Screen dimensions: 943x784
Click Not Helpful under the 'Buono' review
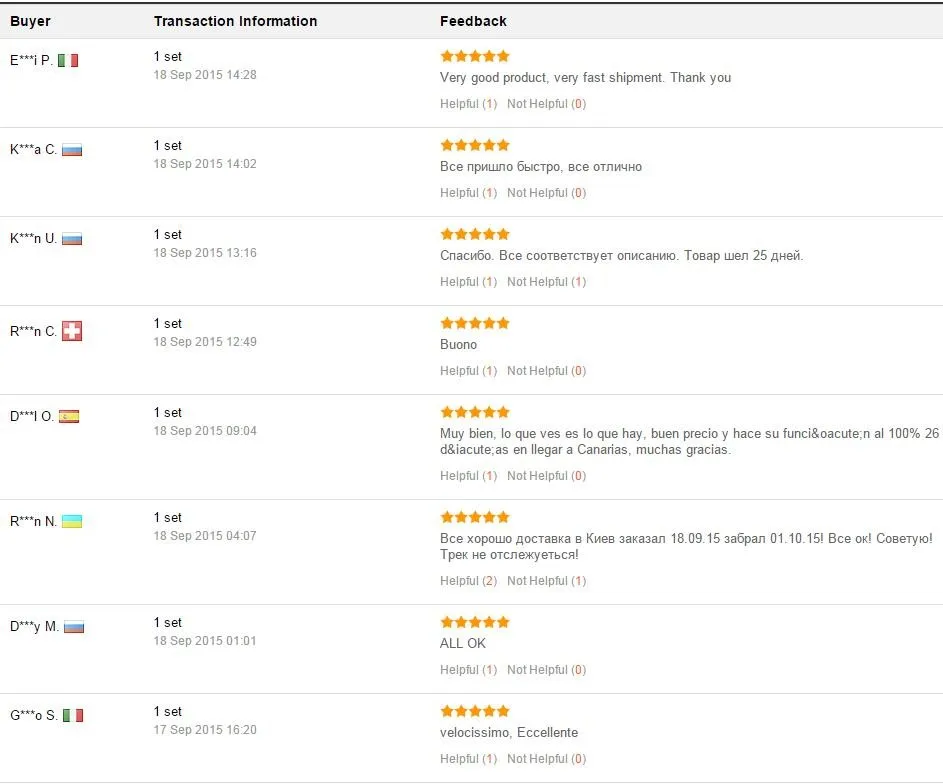click(x=546, y=370)
